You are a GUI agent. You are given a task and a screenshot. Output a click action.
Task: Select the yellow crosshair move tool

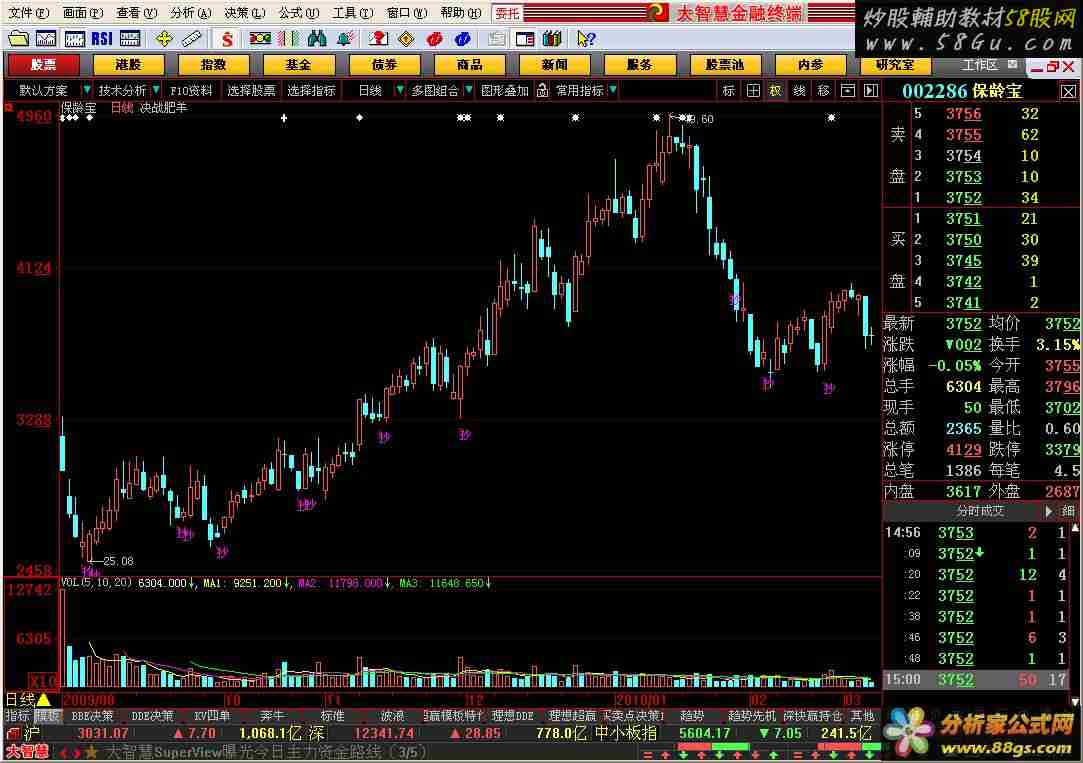tap(164, 39)
